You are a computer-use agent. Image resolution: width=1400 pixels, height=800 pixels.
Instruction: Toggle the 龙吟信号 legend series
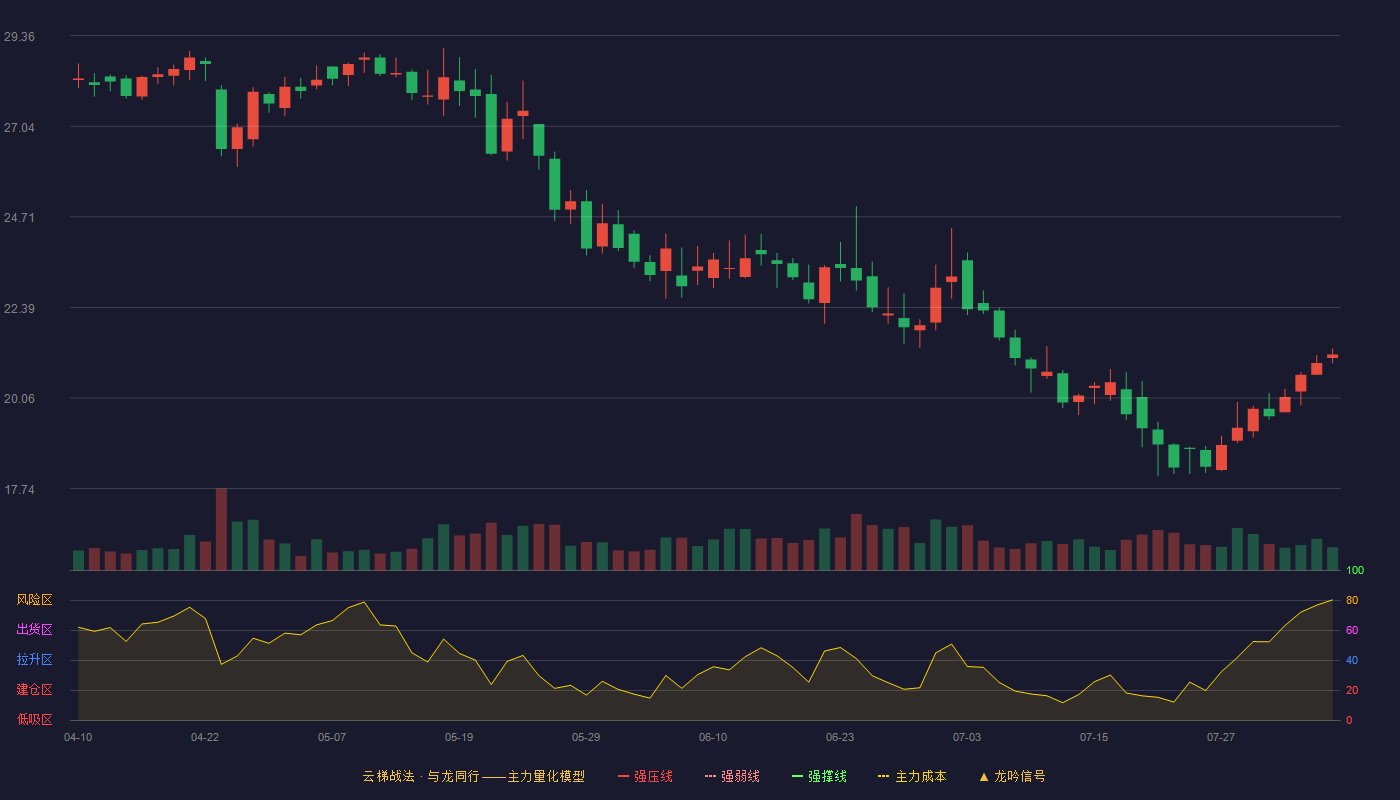pos(1011,776)
